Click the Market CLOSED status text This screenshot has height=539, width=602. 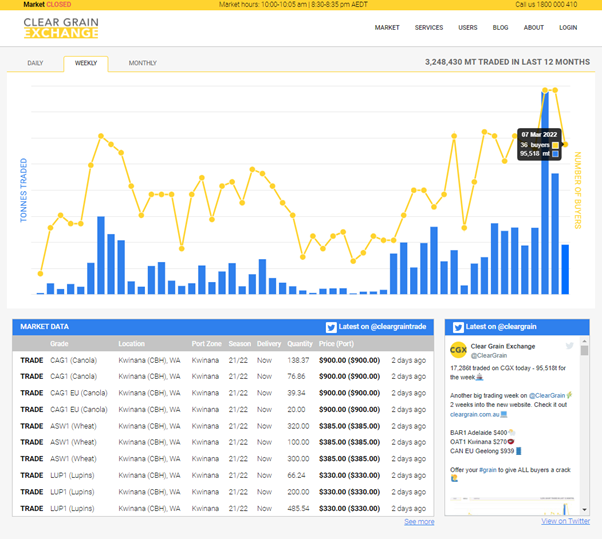click(47, 5)
